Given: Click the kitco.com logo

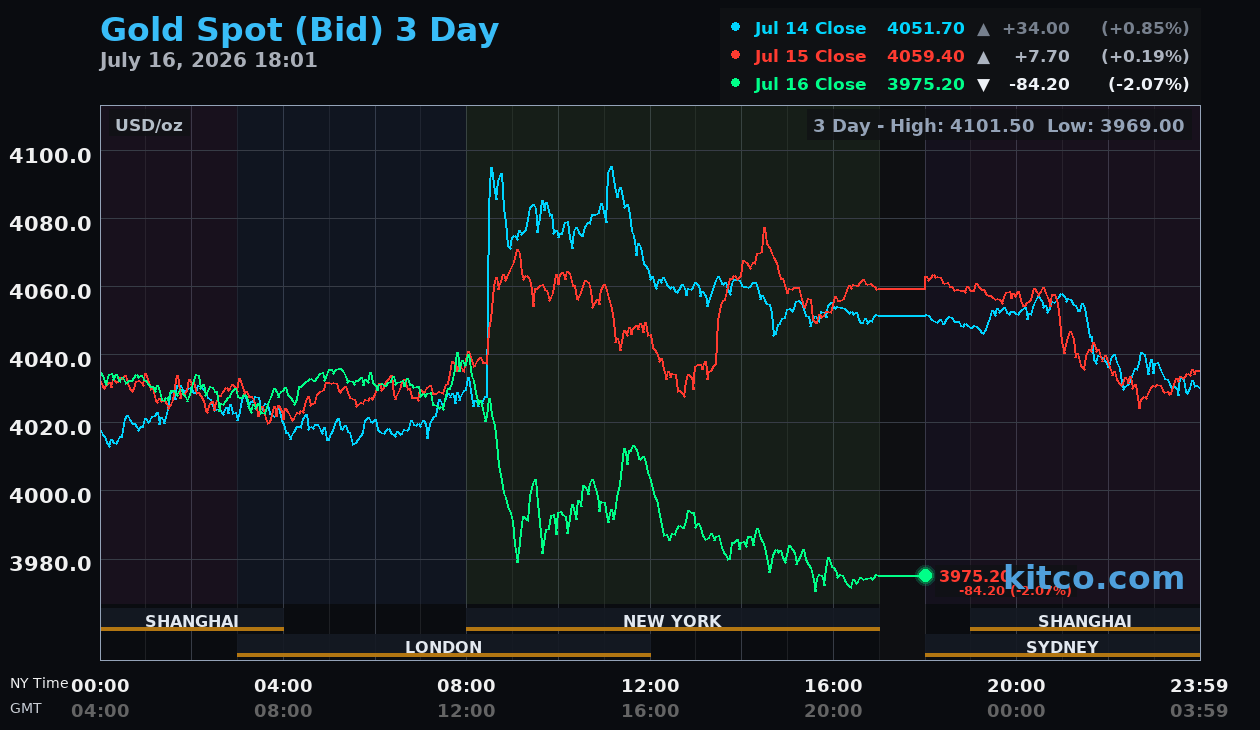Looking at the screenshot, I should click(x=1094, y=578).
